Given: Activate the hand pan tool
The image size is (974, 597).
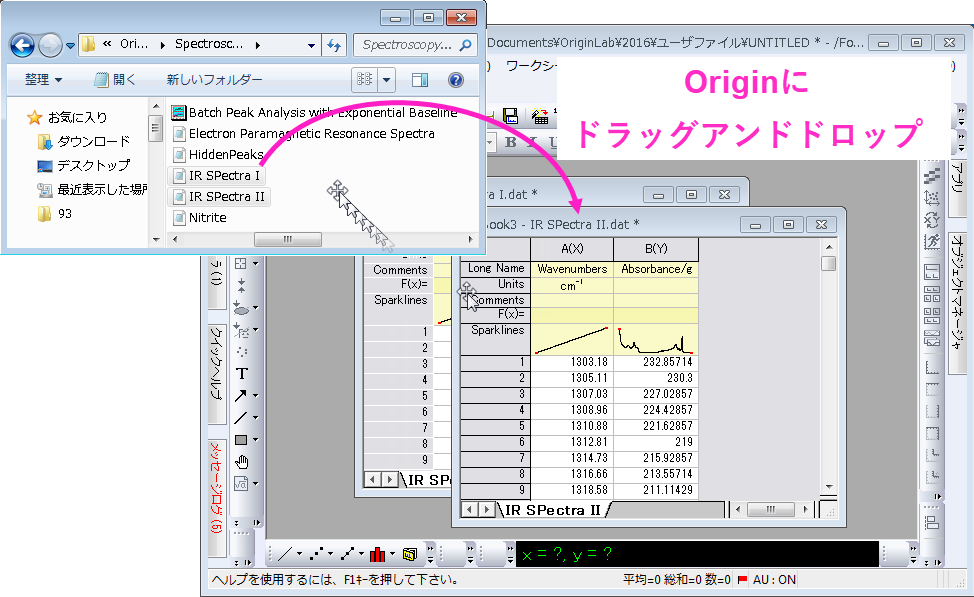Looking at the screenshot, I should pyautogui.click(x=242, y=462).
